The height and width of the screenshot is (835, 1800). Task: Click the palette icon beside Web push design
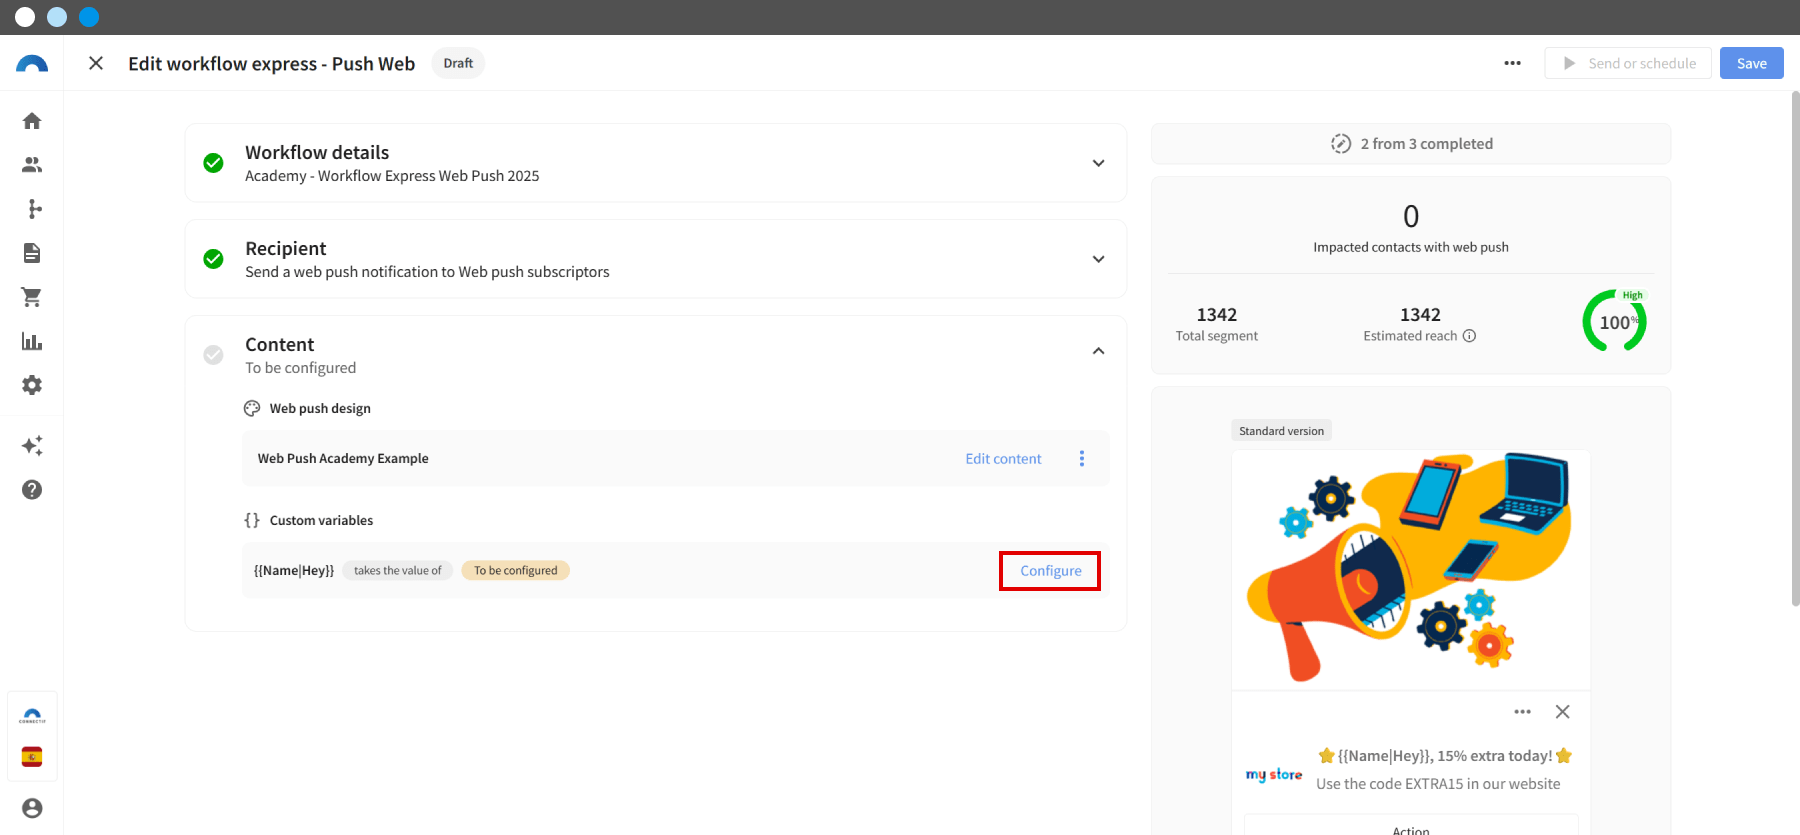tap(252, 408)
